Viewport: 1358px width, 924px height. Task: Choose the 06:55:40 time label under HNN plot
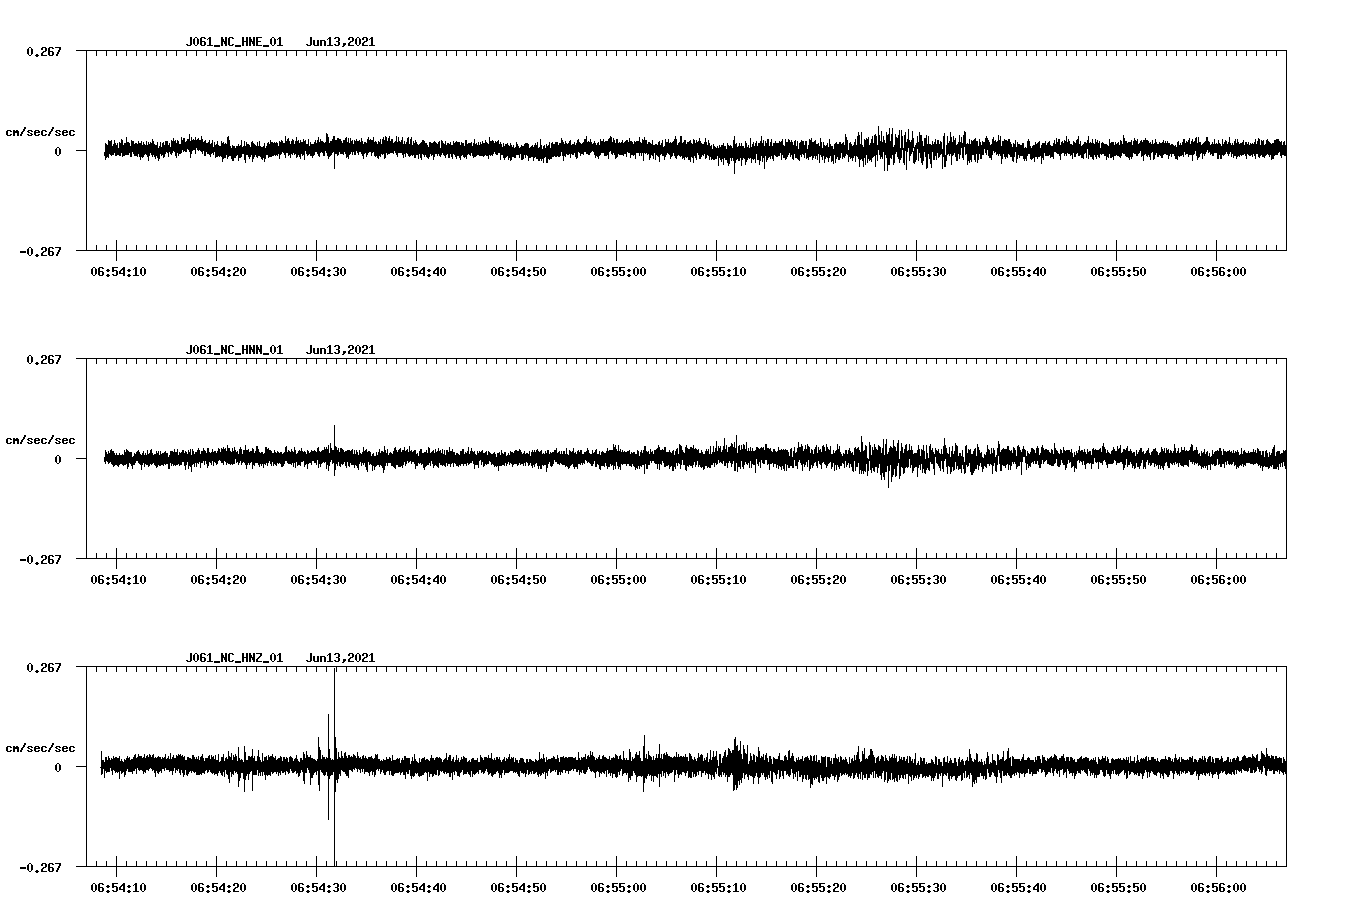(1018, 579)
